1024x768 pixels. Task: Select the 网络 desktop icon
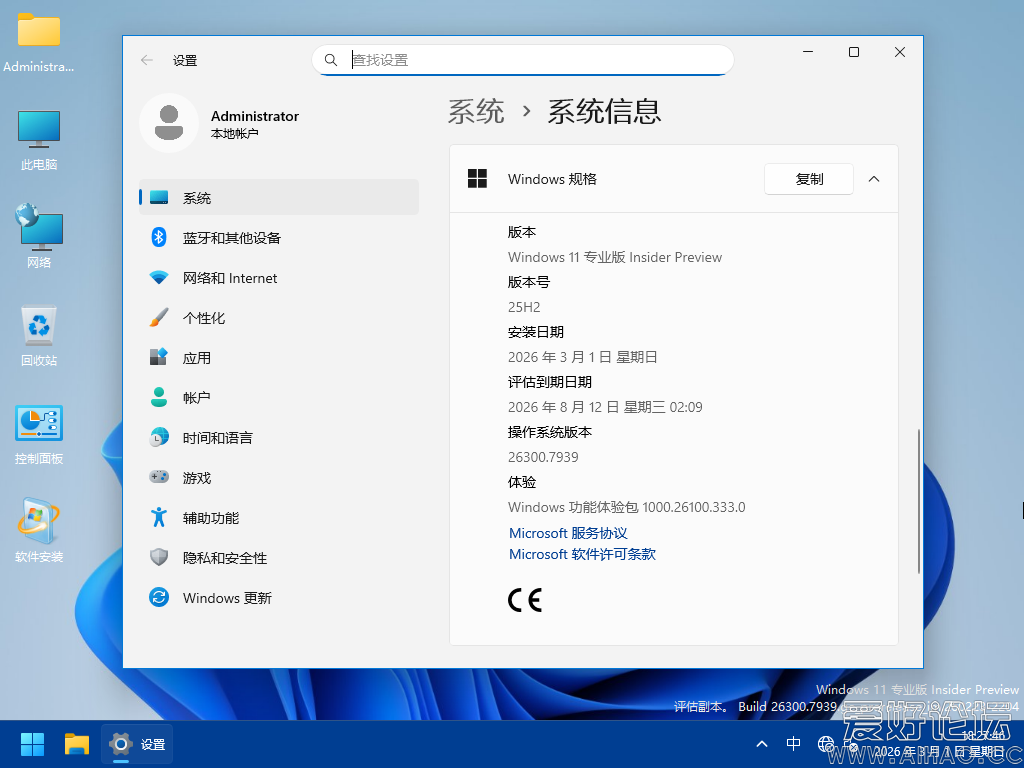tap(39, 236)
